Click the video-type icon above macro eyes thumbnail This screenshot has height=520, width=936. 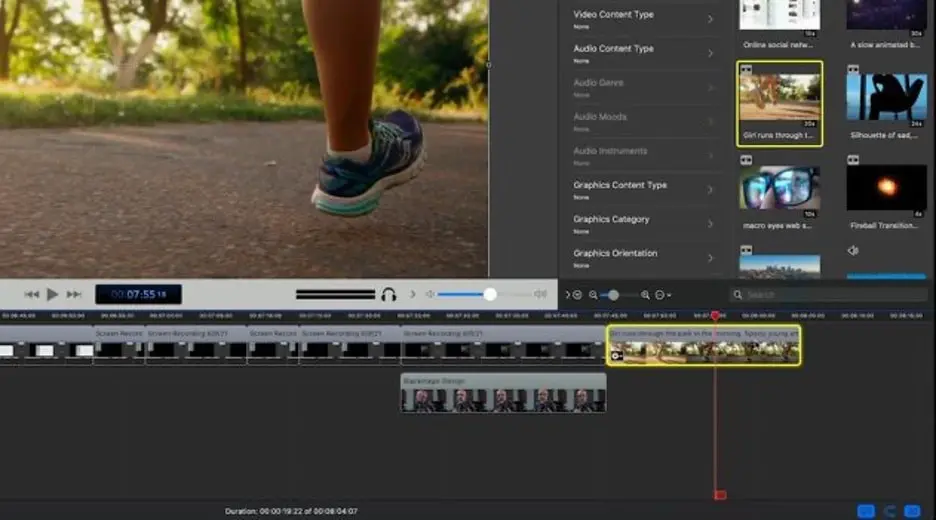[746, 159]
